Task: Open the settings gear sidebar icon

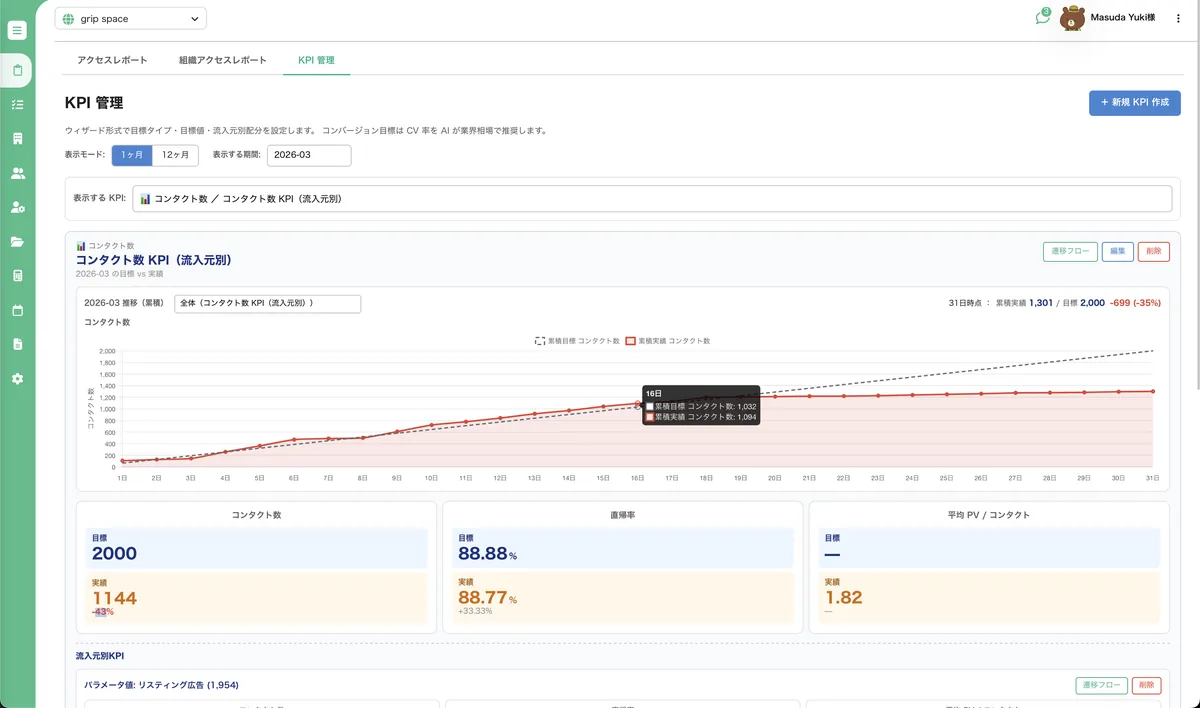Action: pos(17,379)
